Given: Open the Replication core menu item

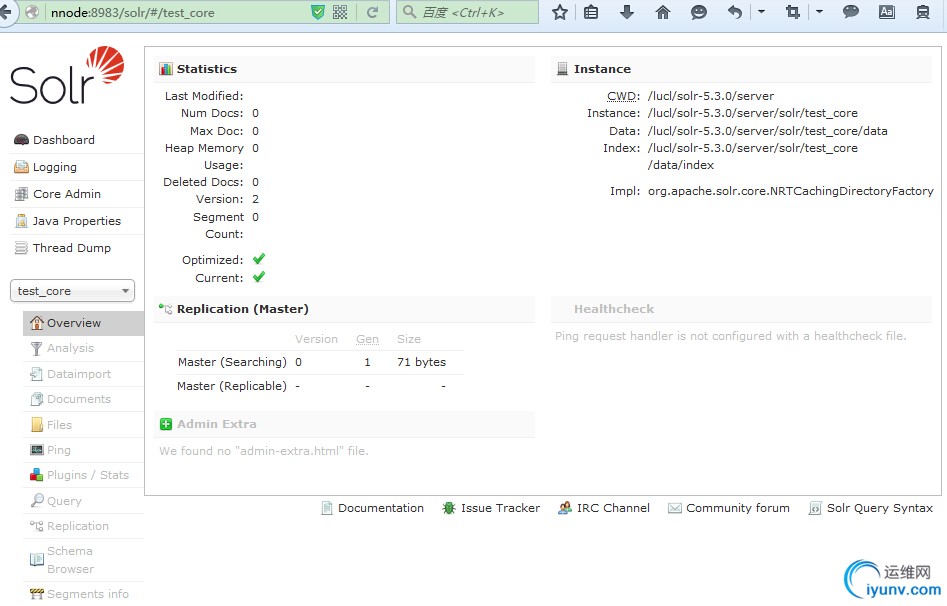Looking at the screenshot, I should coord(78,526).
